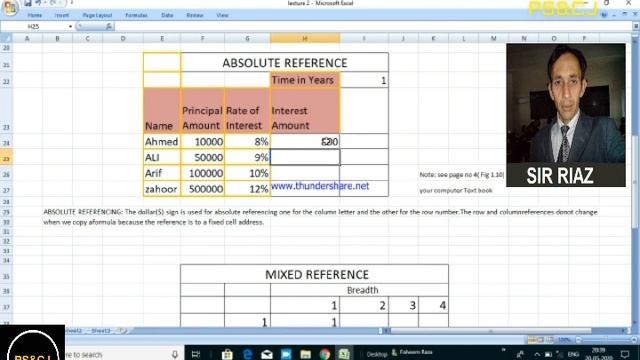This screenshot has width=640, height=360.
Task: Open Google Chrome from the taskbar
Action: click(x=325, y=354)
